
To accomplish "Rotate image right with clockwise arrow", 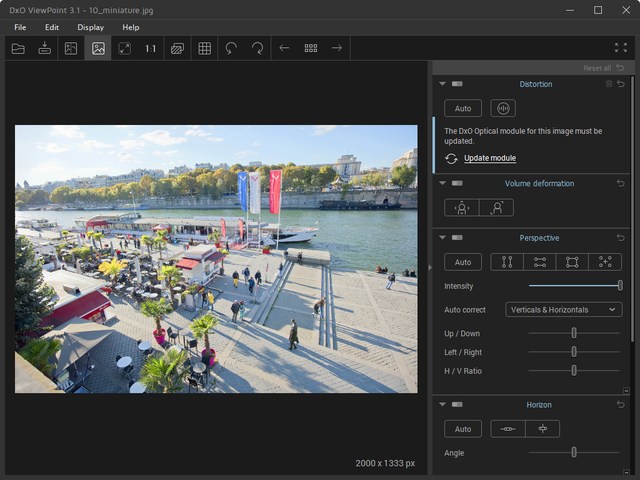I will (257, 48).
